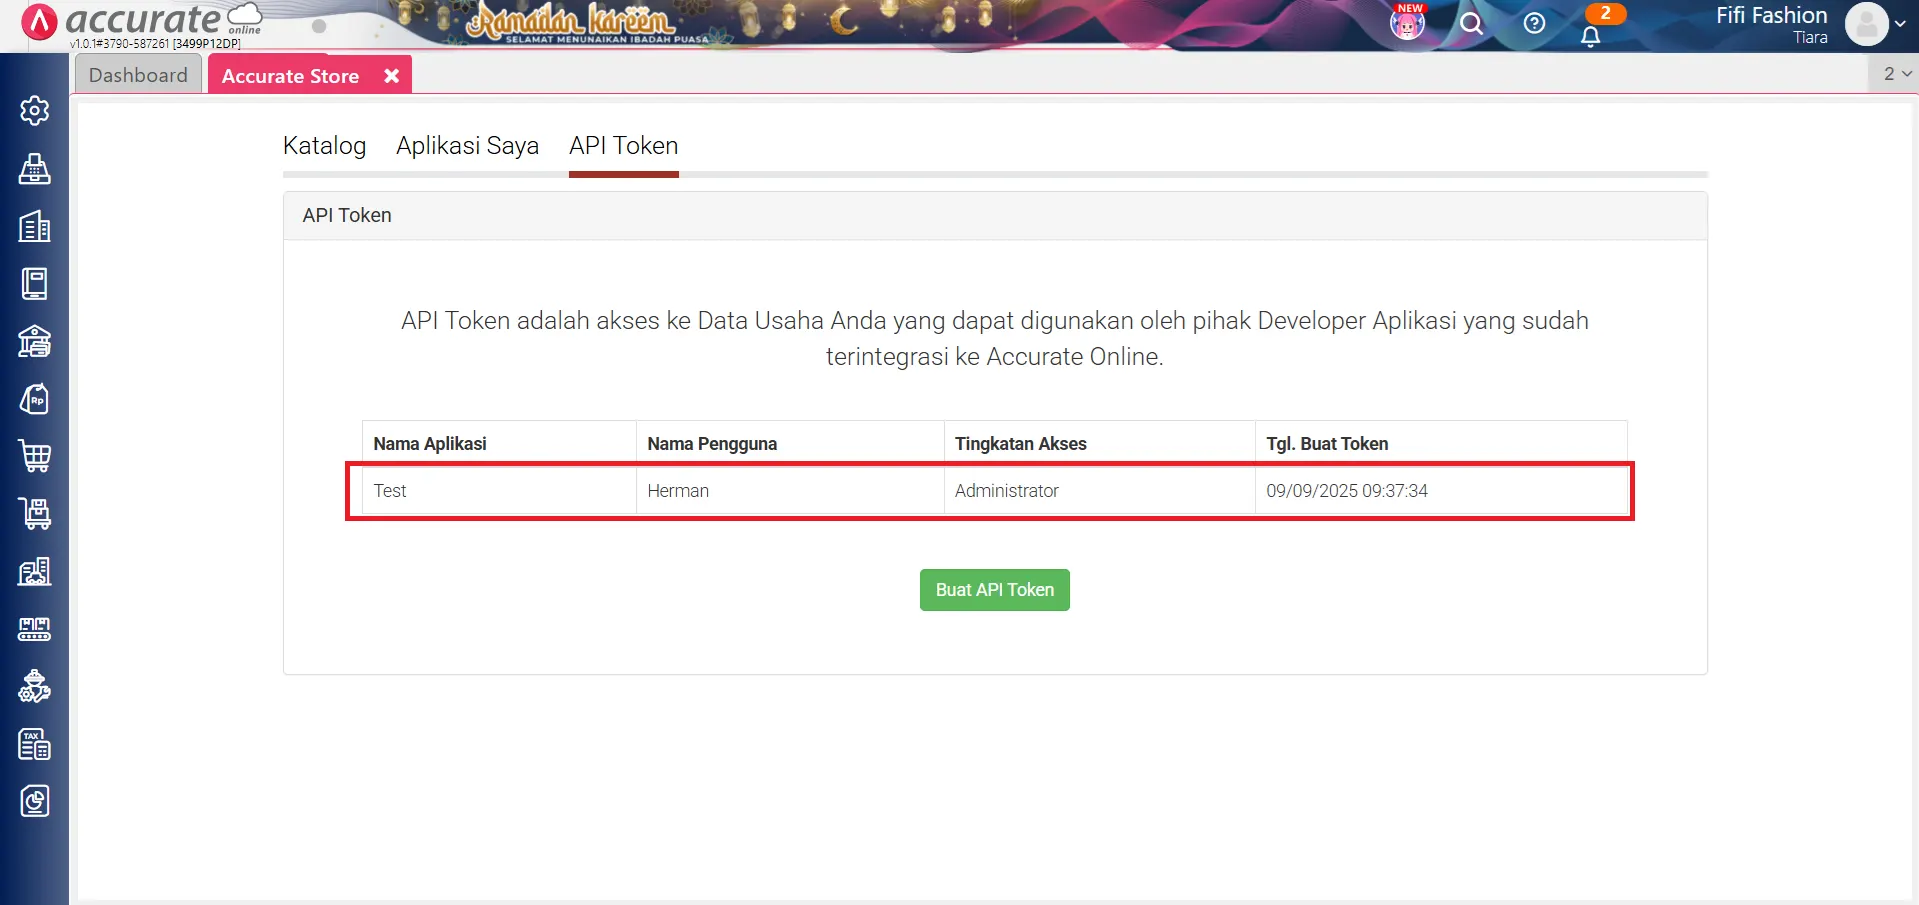Expand the user profile dropdown chevron
The height and width of the screenshot is (905, 1919).
(x=1898, y=24)
